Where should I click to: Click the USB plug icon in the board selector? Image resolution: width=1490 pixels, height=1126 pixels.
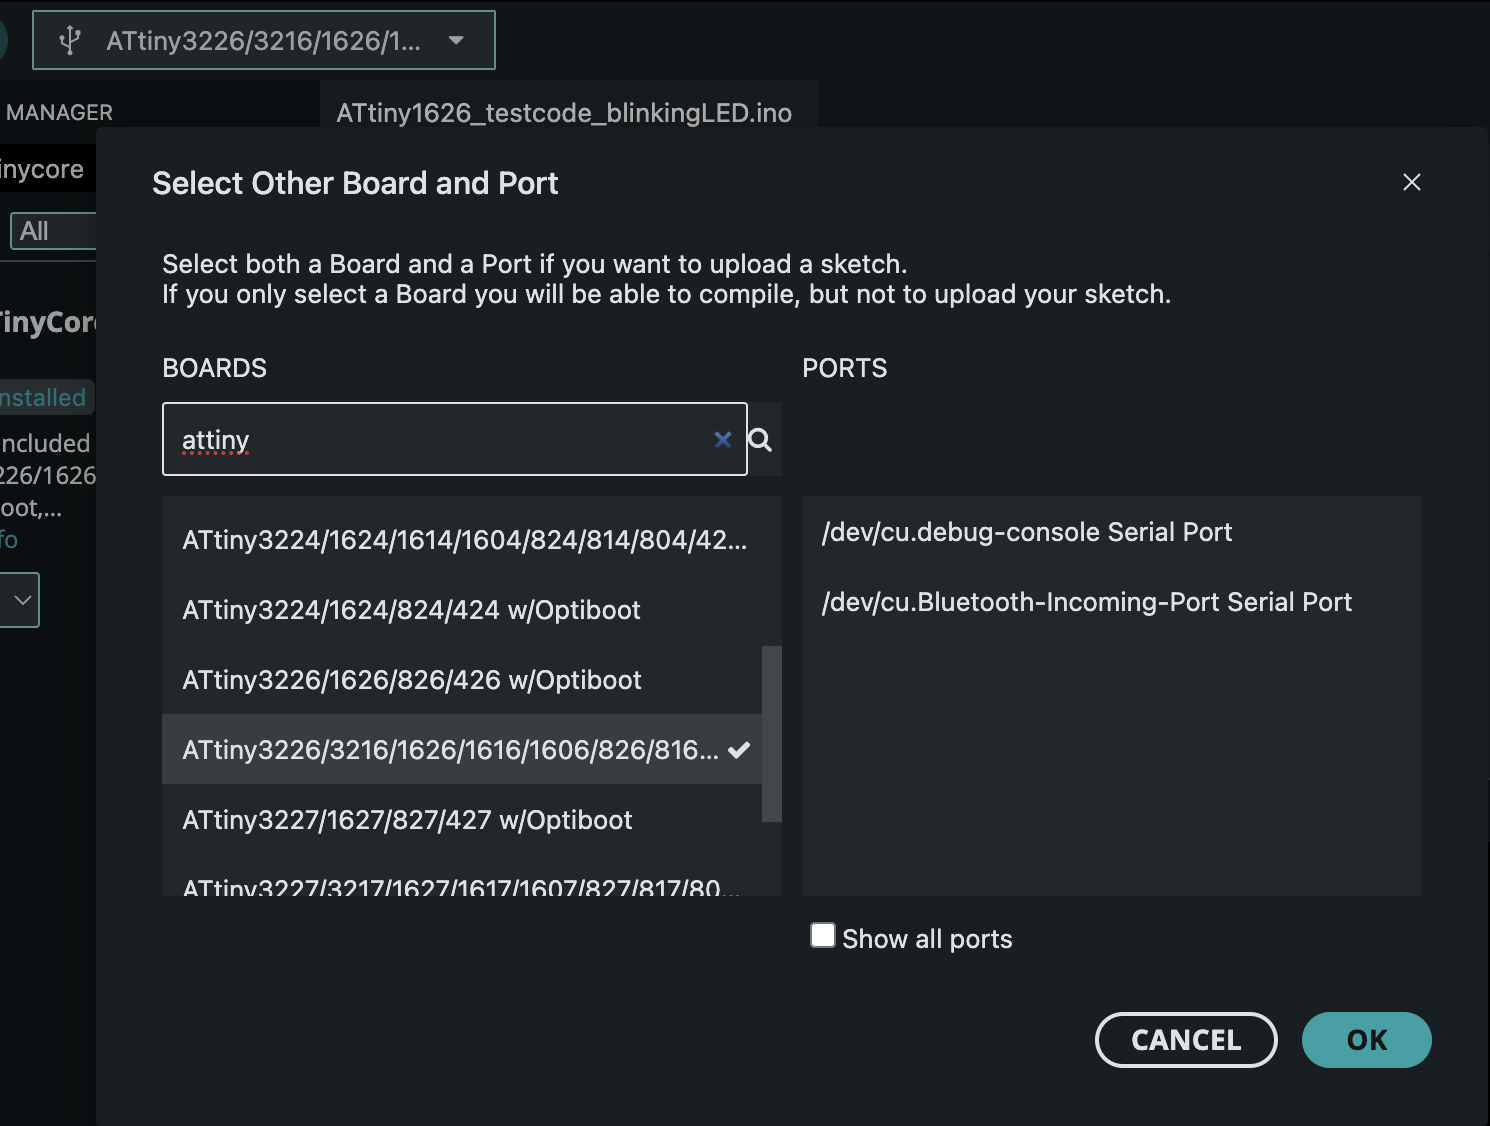68,40
